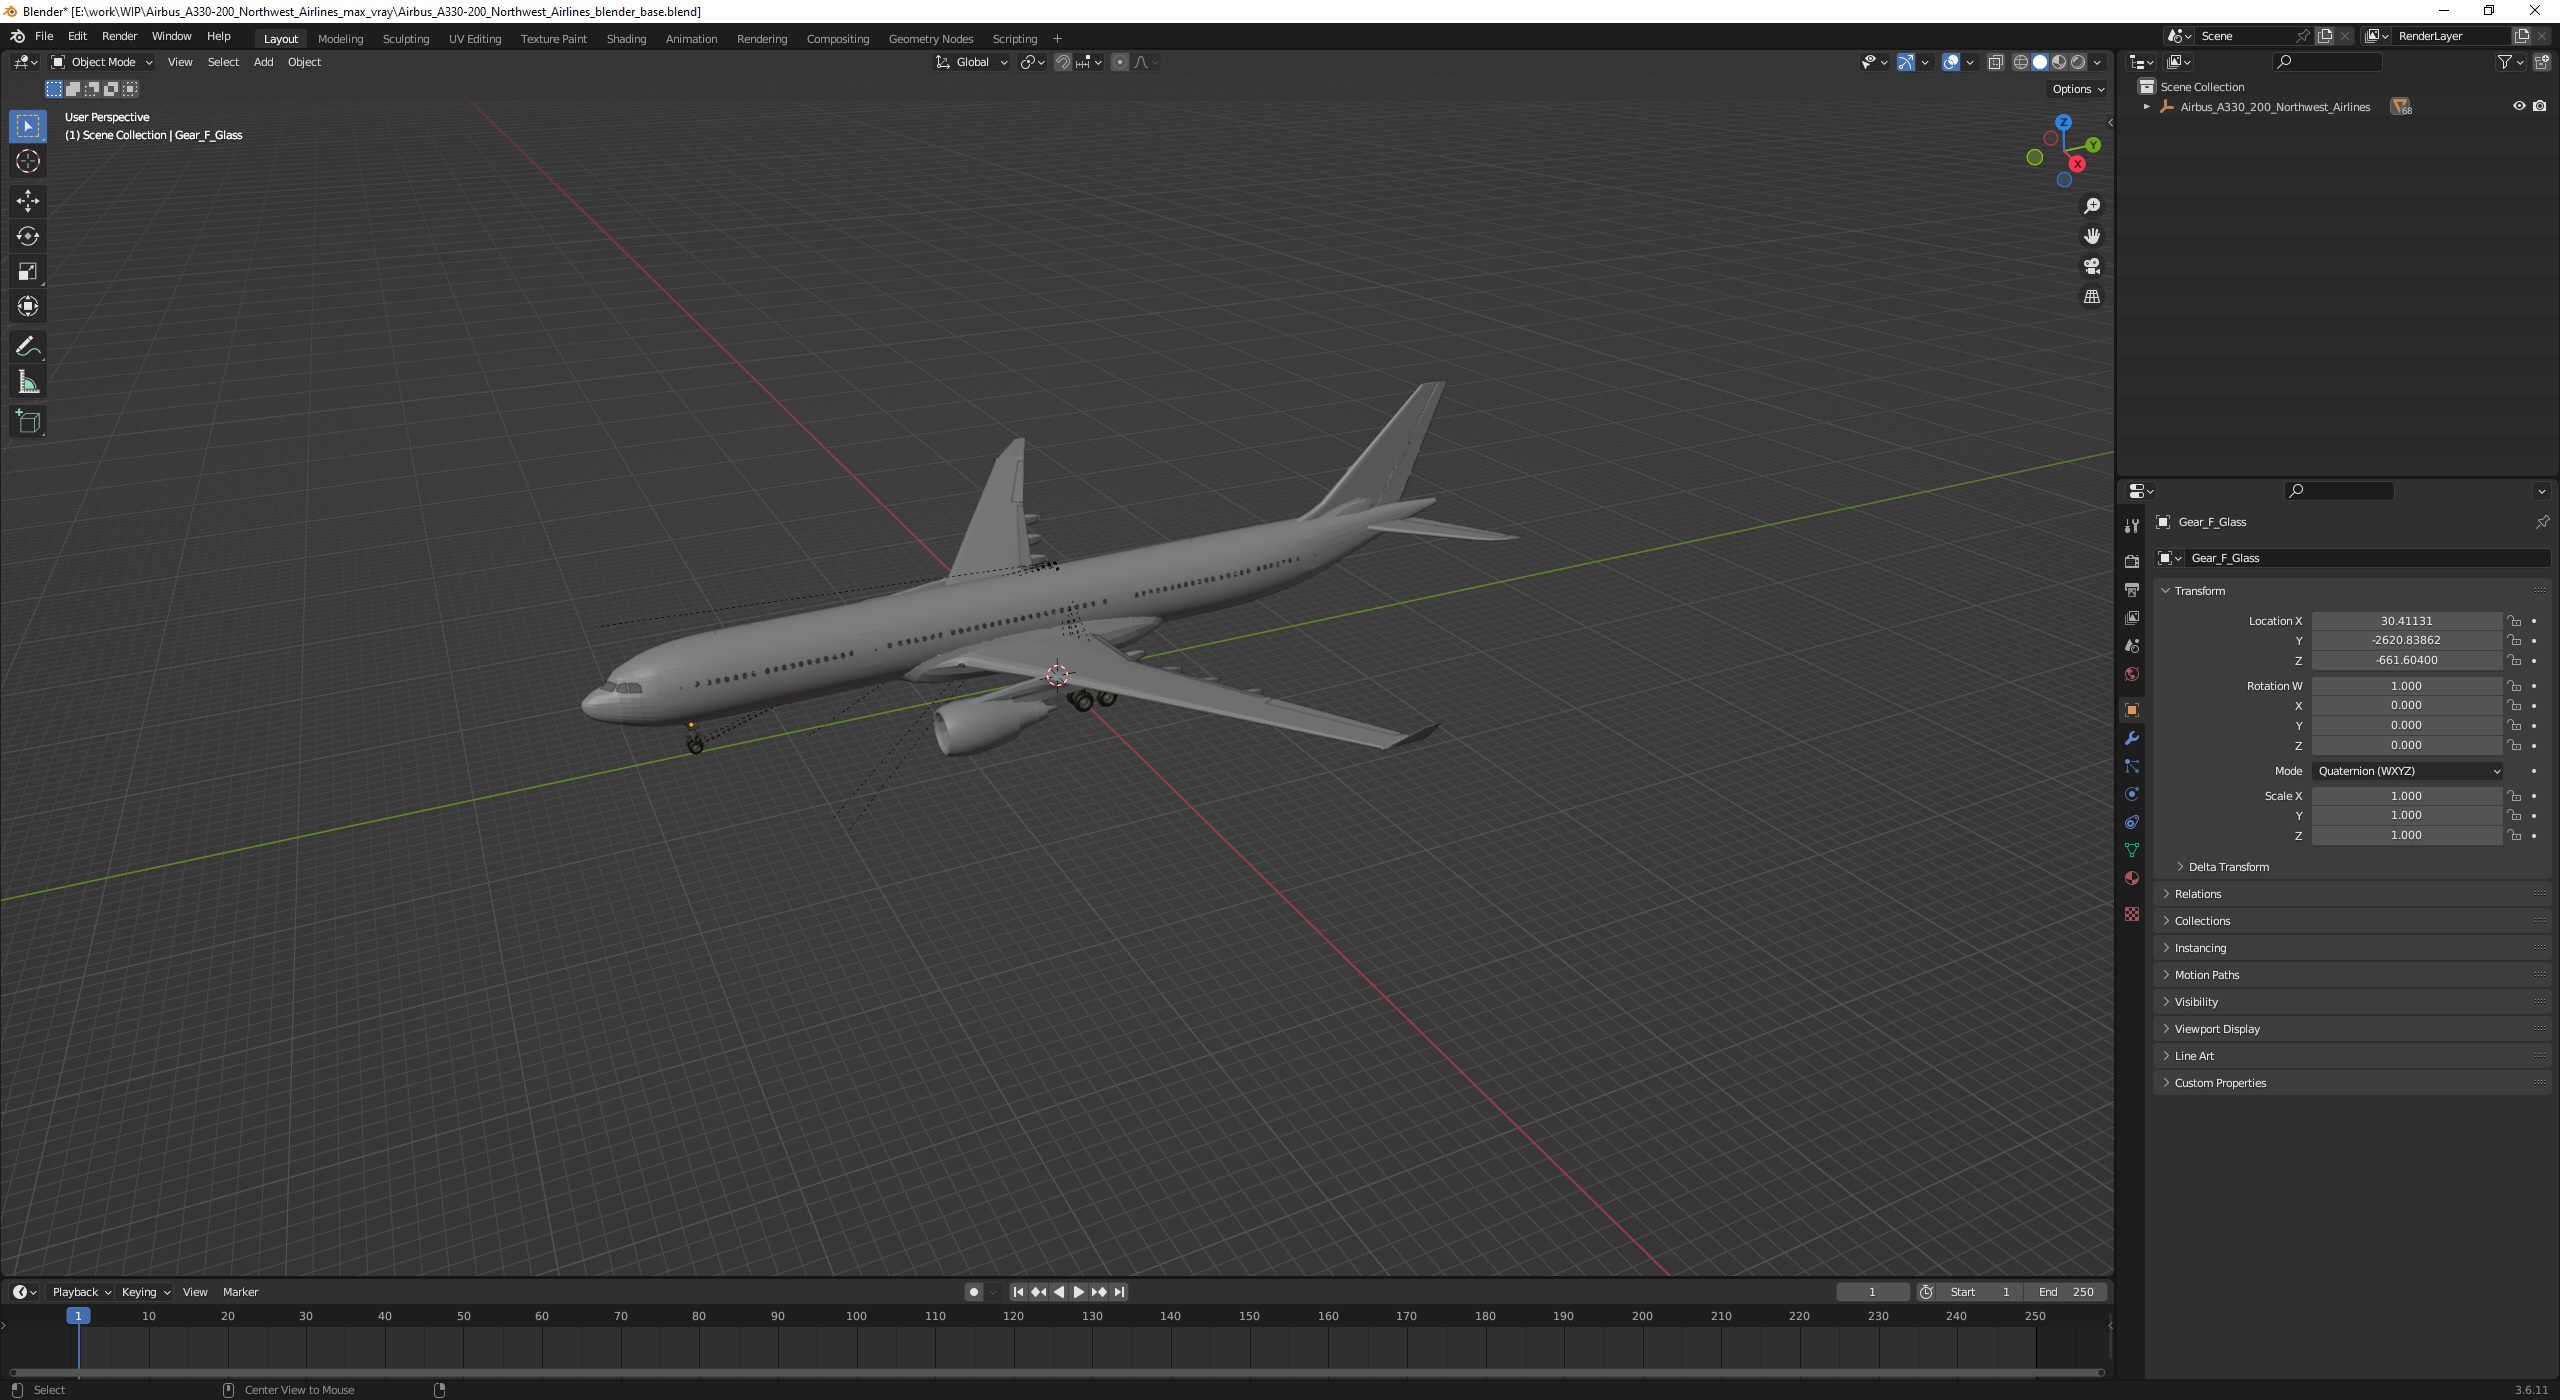This screenshot has height=1400, width=2560.
Task: Click the Scale X value field
Action: coord(2406,796)
